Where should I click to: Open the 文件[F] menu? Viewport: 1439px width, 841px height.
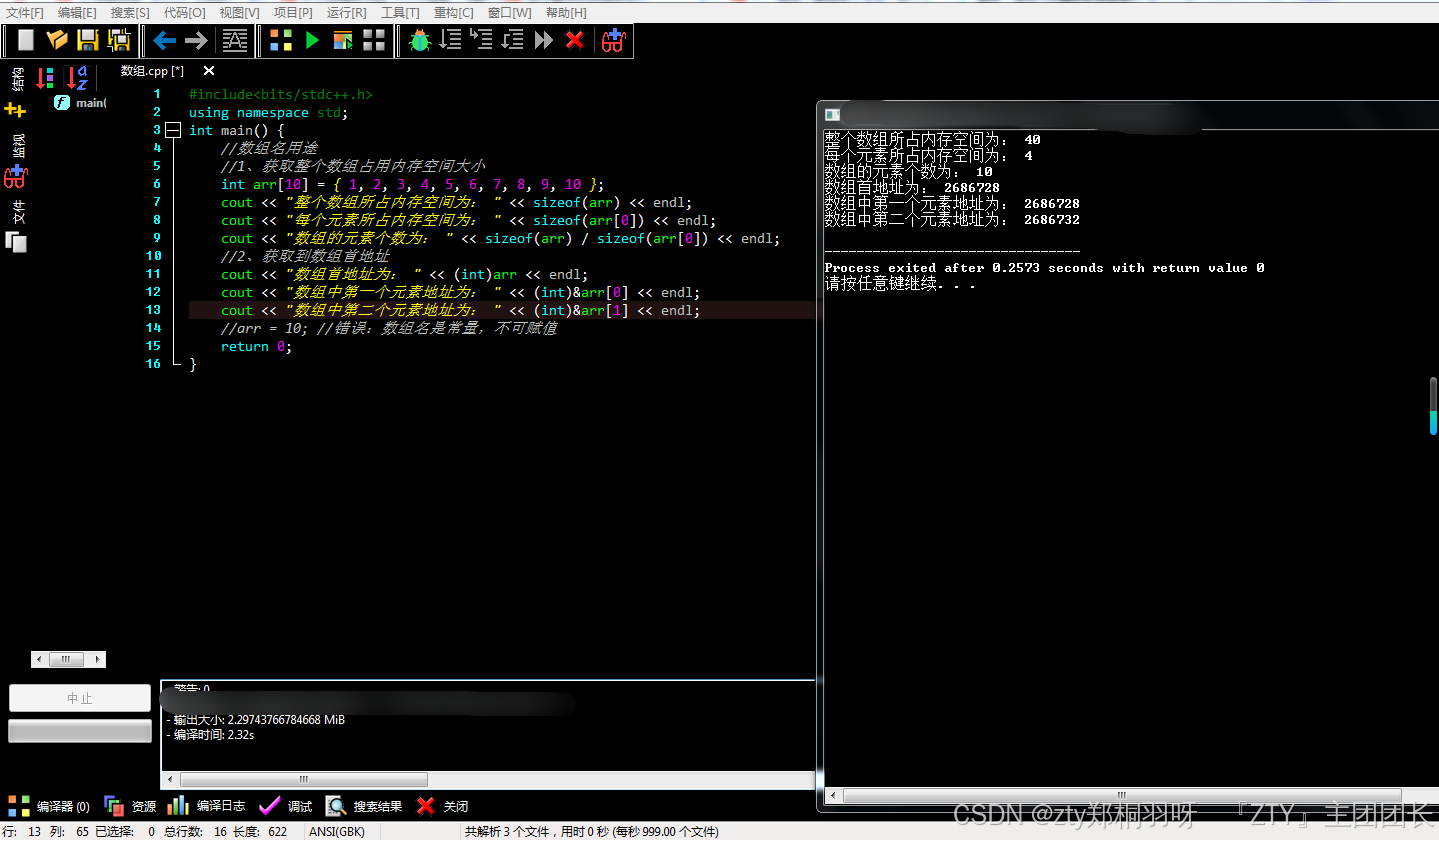(25, 12)
